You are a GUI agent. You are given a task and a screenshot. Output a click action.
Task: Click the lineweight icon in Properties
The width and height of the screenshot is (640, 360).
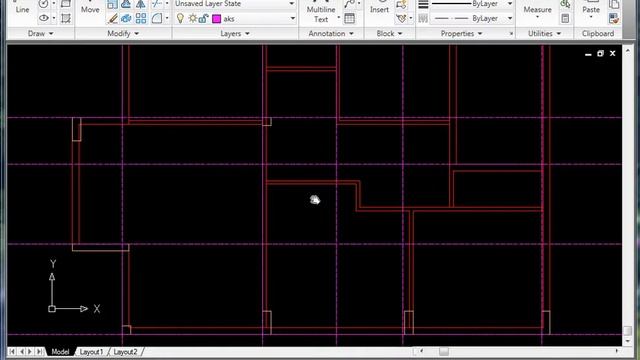point(423,4)
